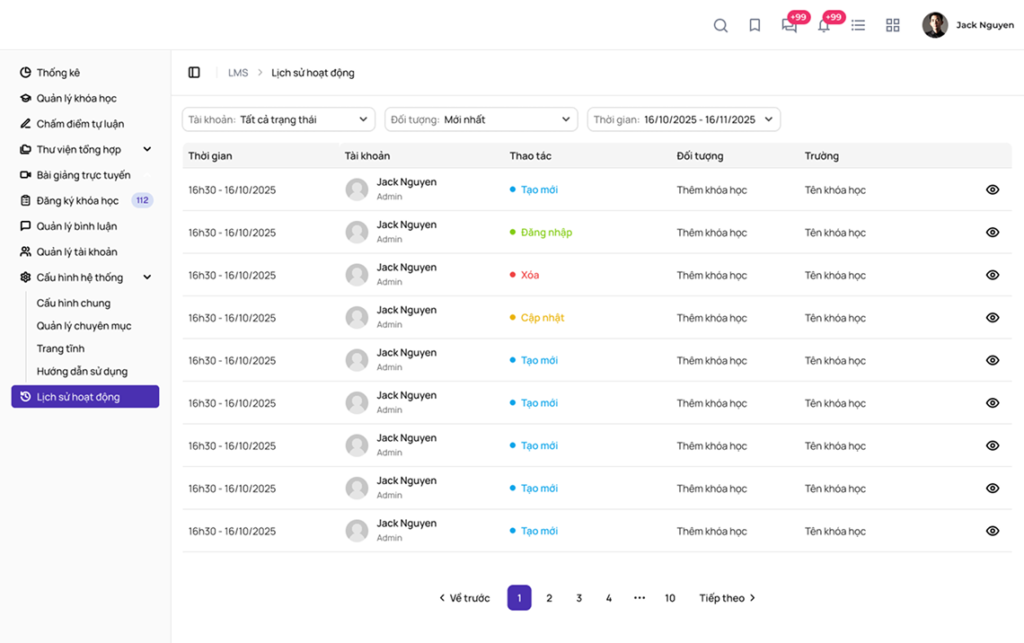Open the bookmark icon in top bar

pyautogui.click(x=755, y=26)
